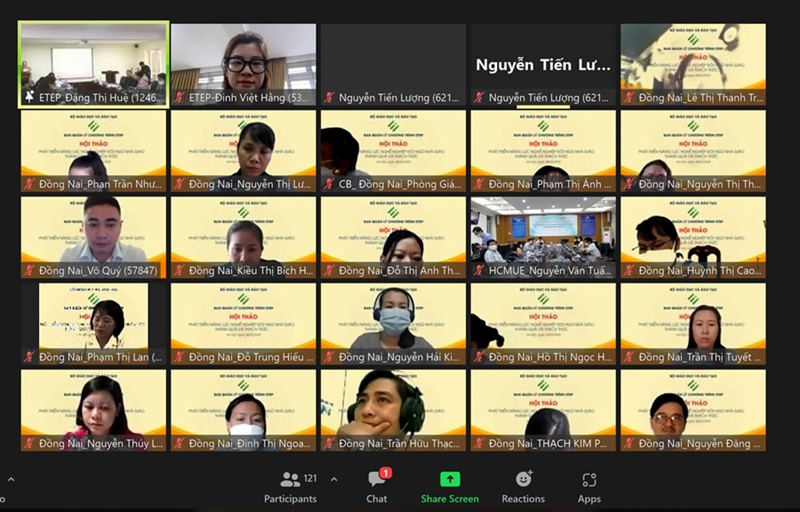The width and height of the screenshot is (800, 512).
Task: Click muted mic icon on HCMUE_Nguyễn Văn Tuấn tile
Action: 479,270
